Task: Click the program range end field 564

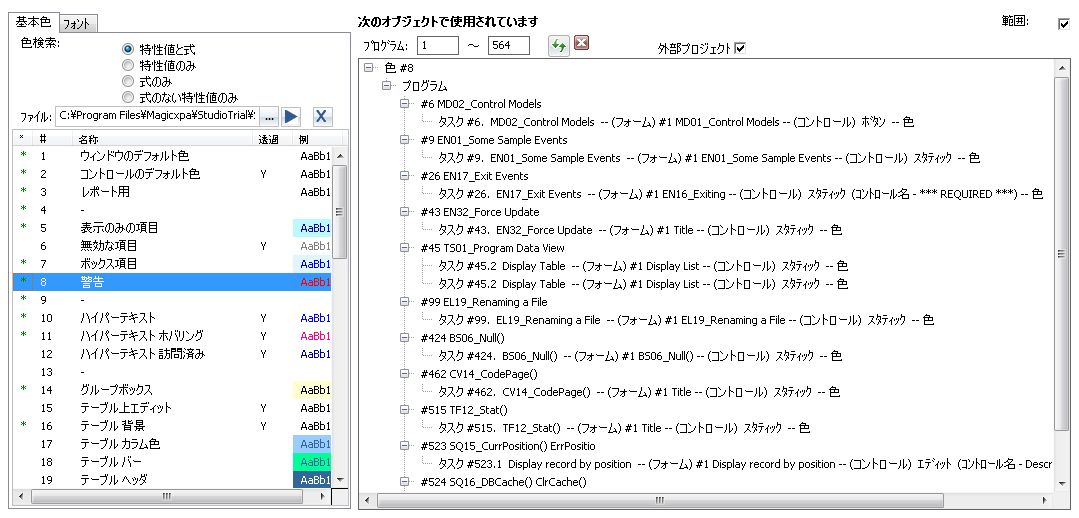Action: (509, 45)
